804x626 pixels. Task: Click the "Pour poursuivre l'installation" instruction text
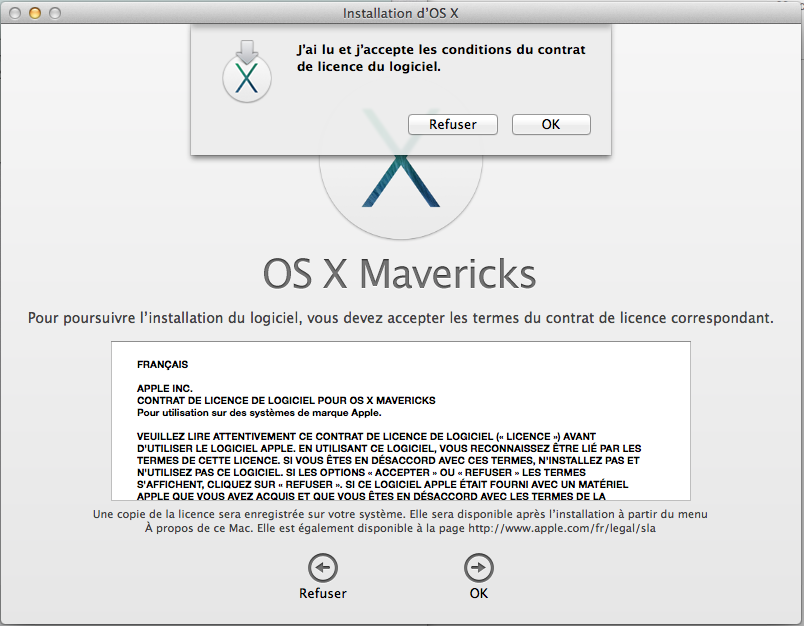point(400,318)
